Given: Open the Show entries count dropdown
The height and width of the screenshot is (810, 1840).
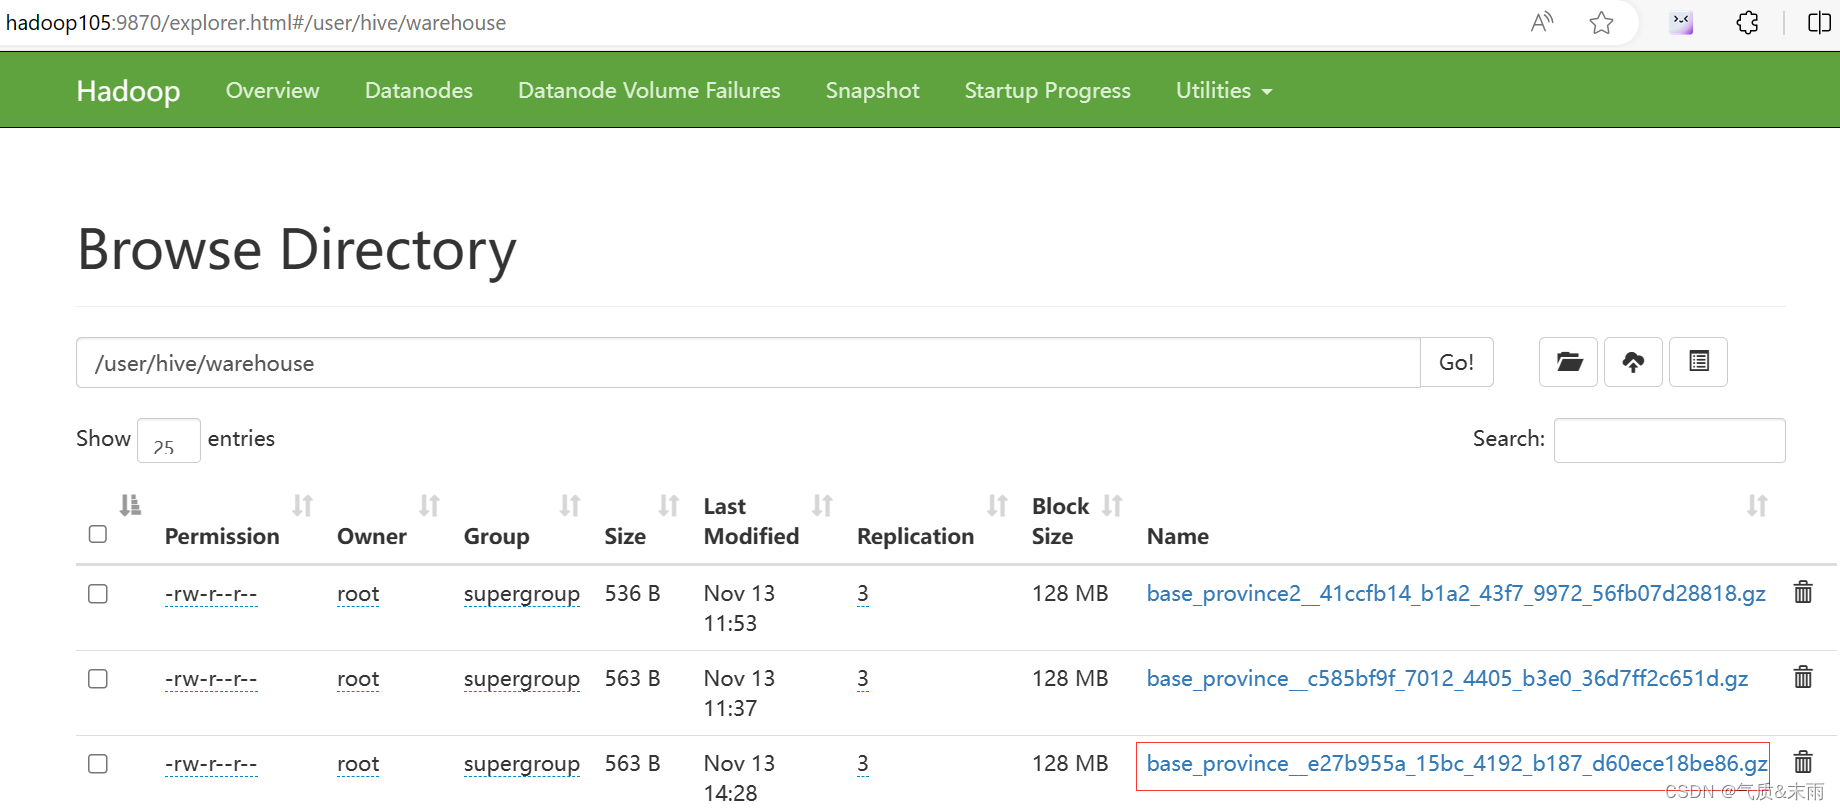Looking at the screenshot, I should coord(168,441).
